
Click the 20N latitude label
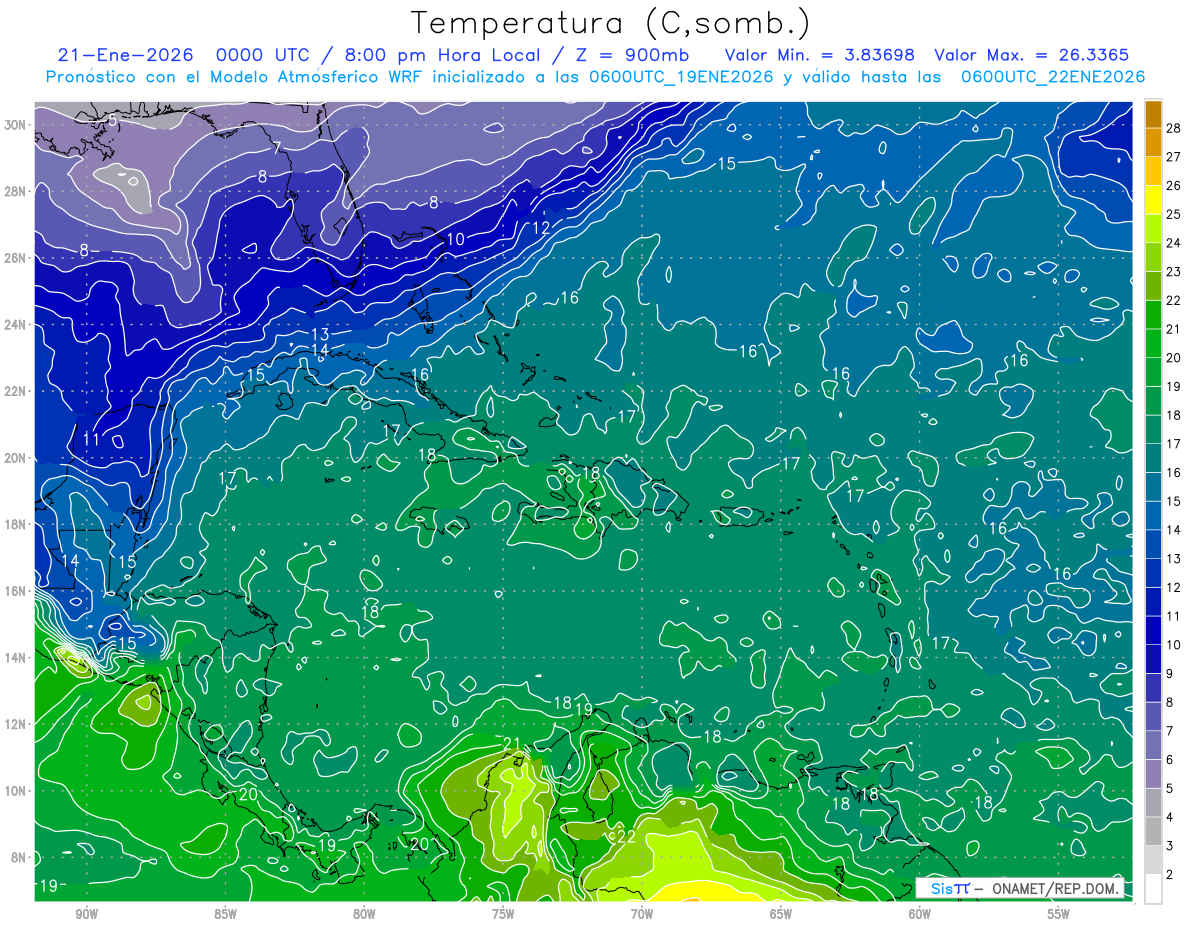tap(16, 458)
